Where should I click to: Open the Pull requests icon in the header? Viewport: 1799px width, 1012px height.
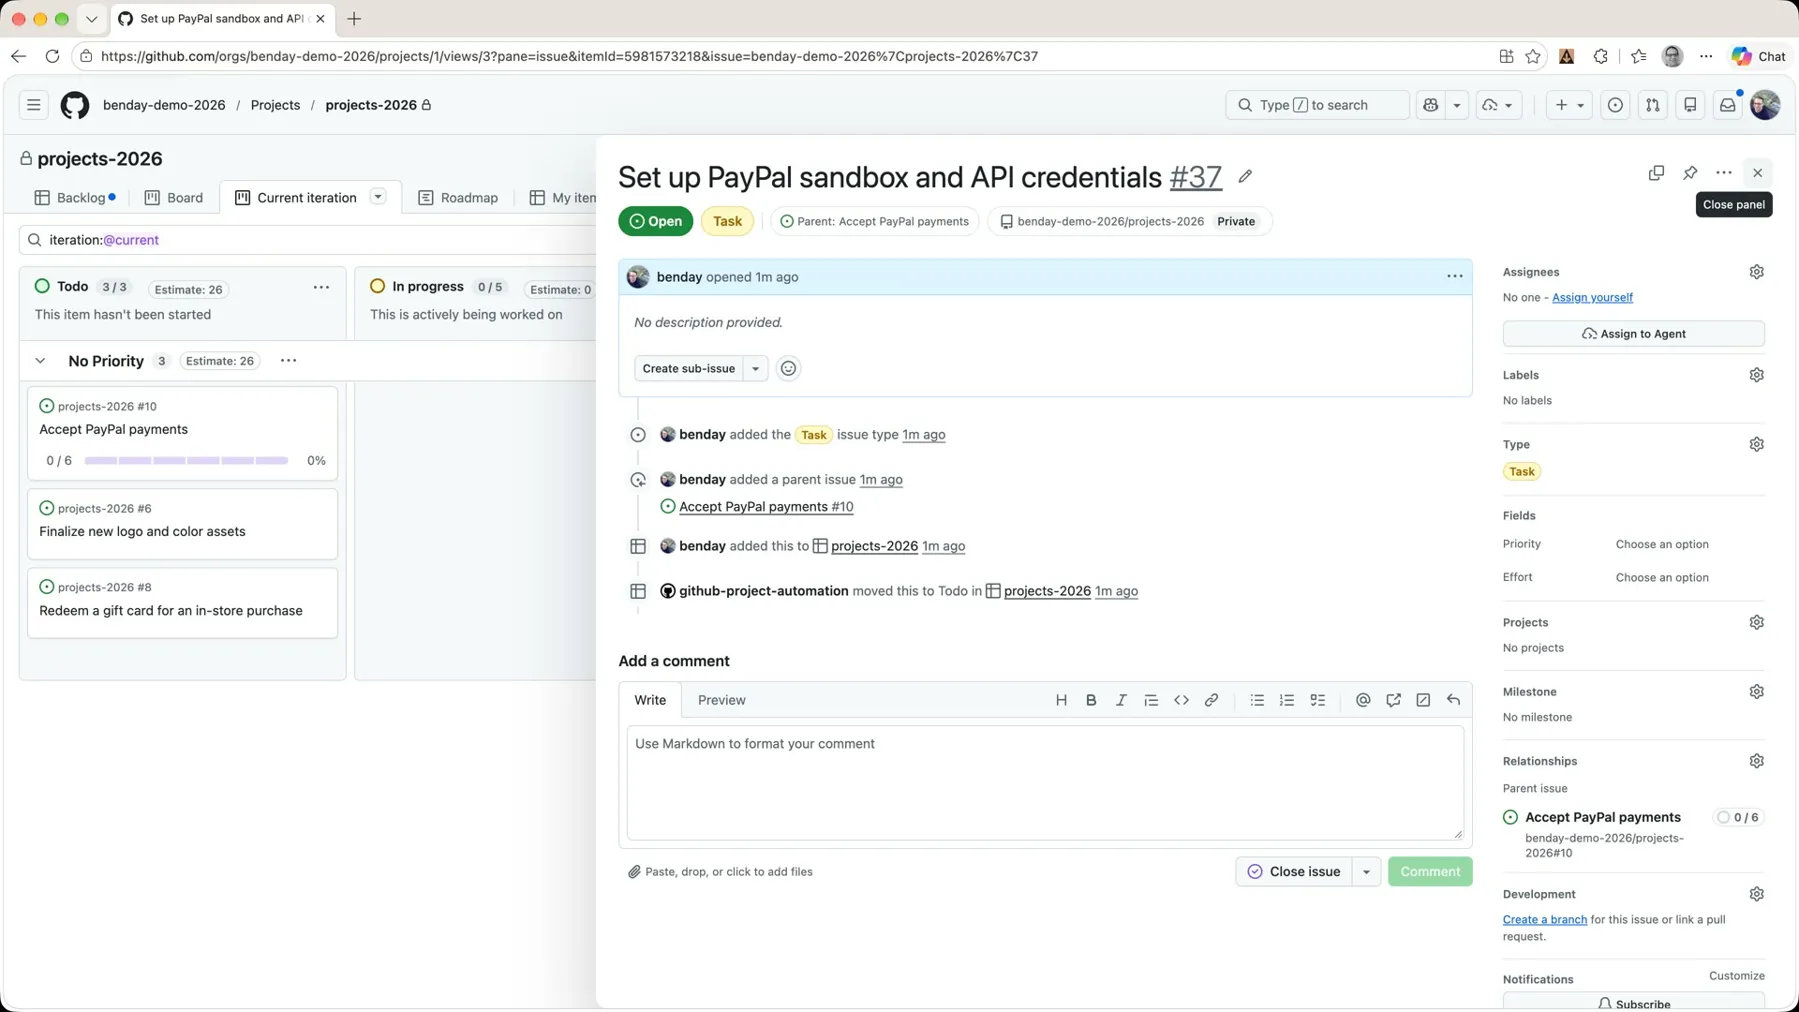(1653, 105)
